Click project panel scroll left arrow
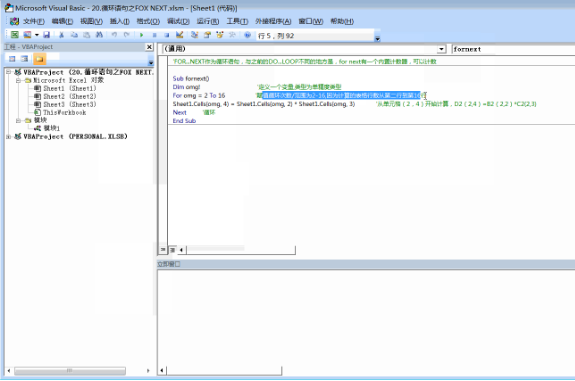 point(9,371)
